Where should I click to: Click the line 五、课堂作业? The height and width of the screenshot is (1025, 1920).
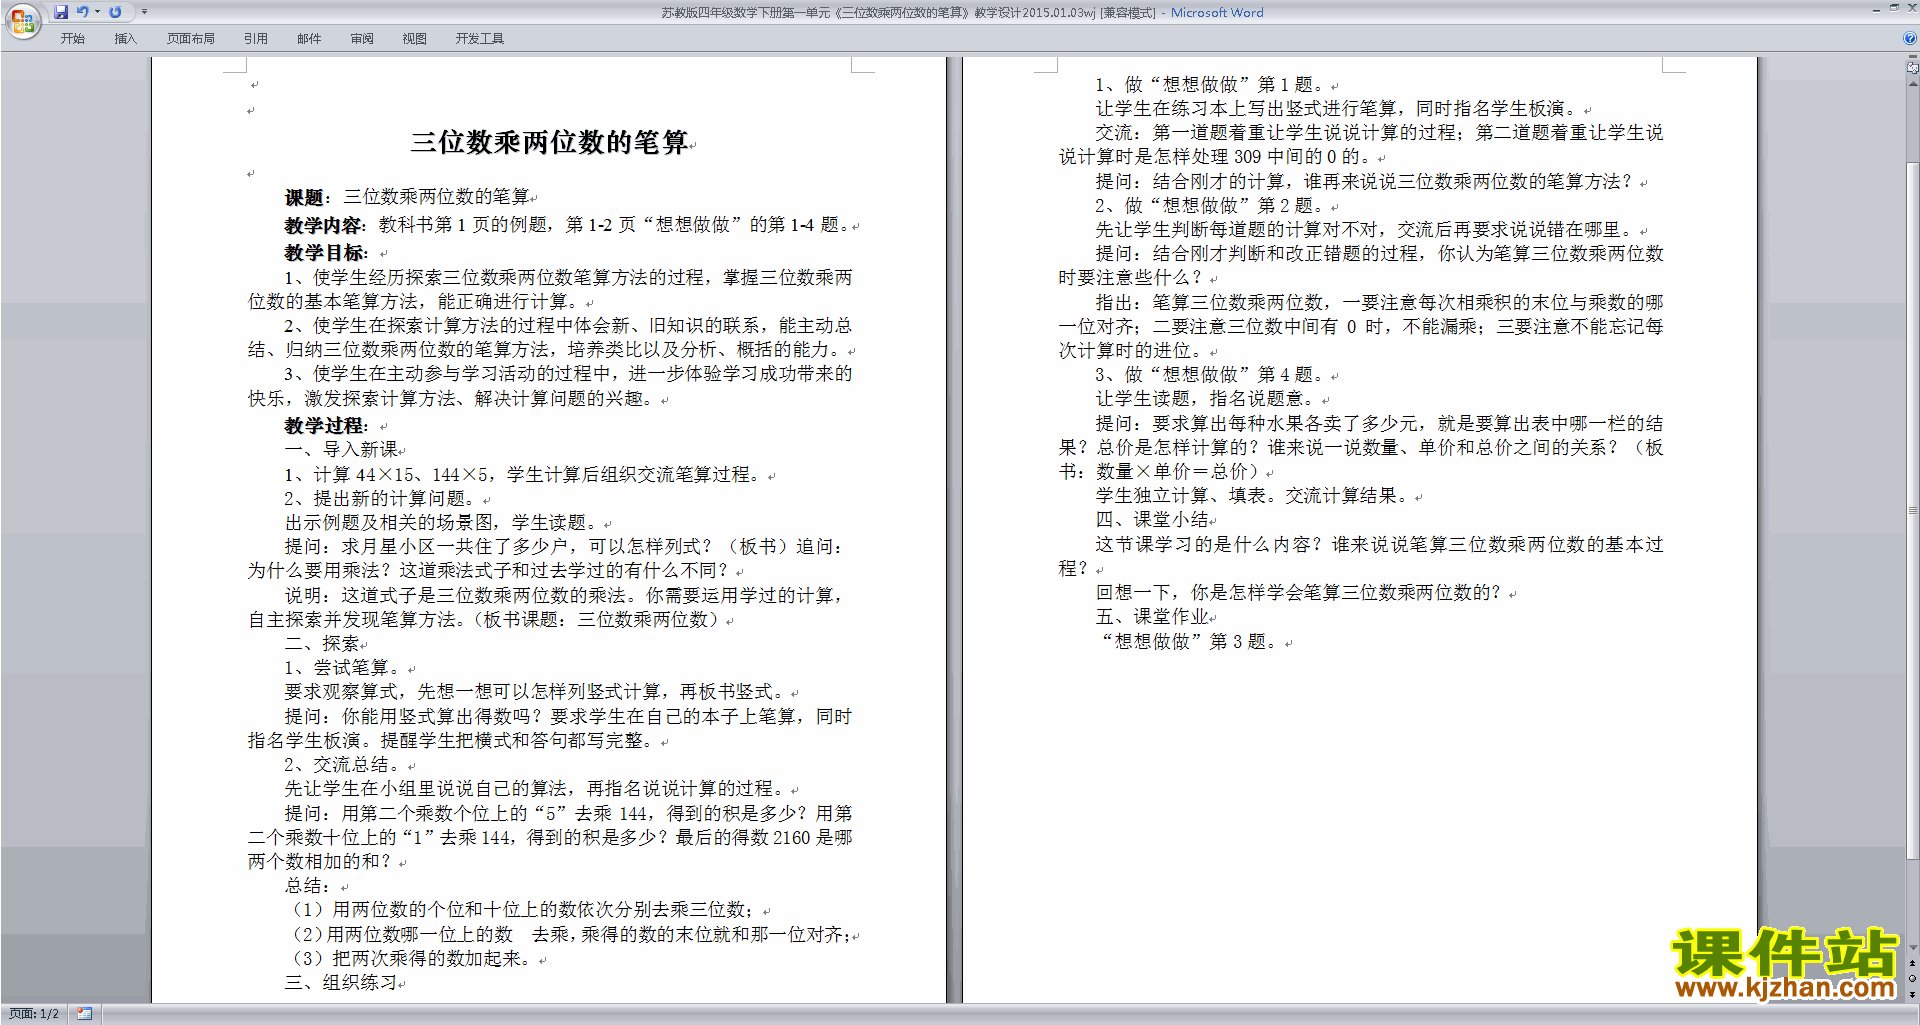click(x=1152, y=617)
